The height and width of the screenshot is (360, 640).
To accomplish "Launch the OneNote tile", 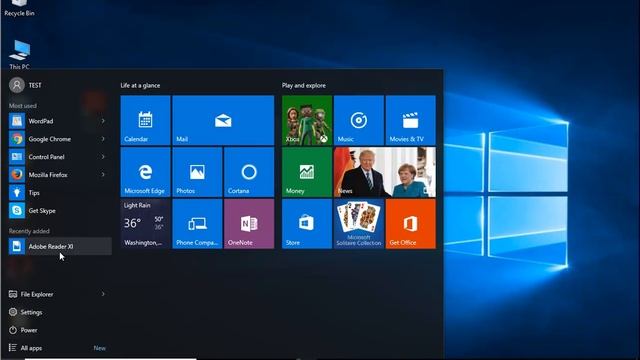I will tap(249, 224).
